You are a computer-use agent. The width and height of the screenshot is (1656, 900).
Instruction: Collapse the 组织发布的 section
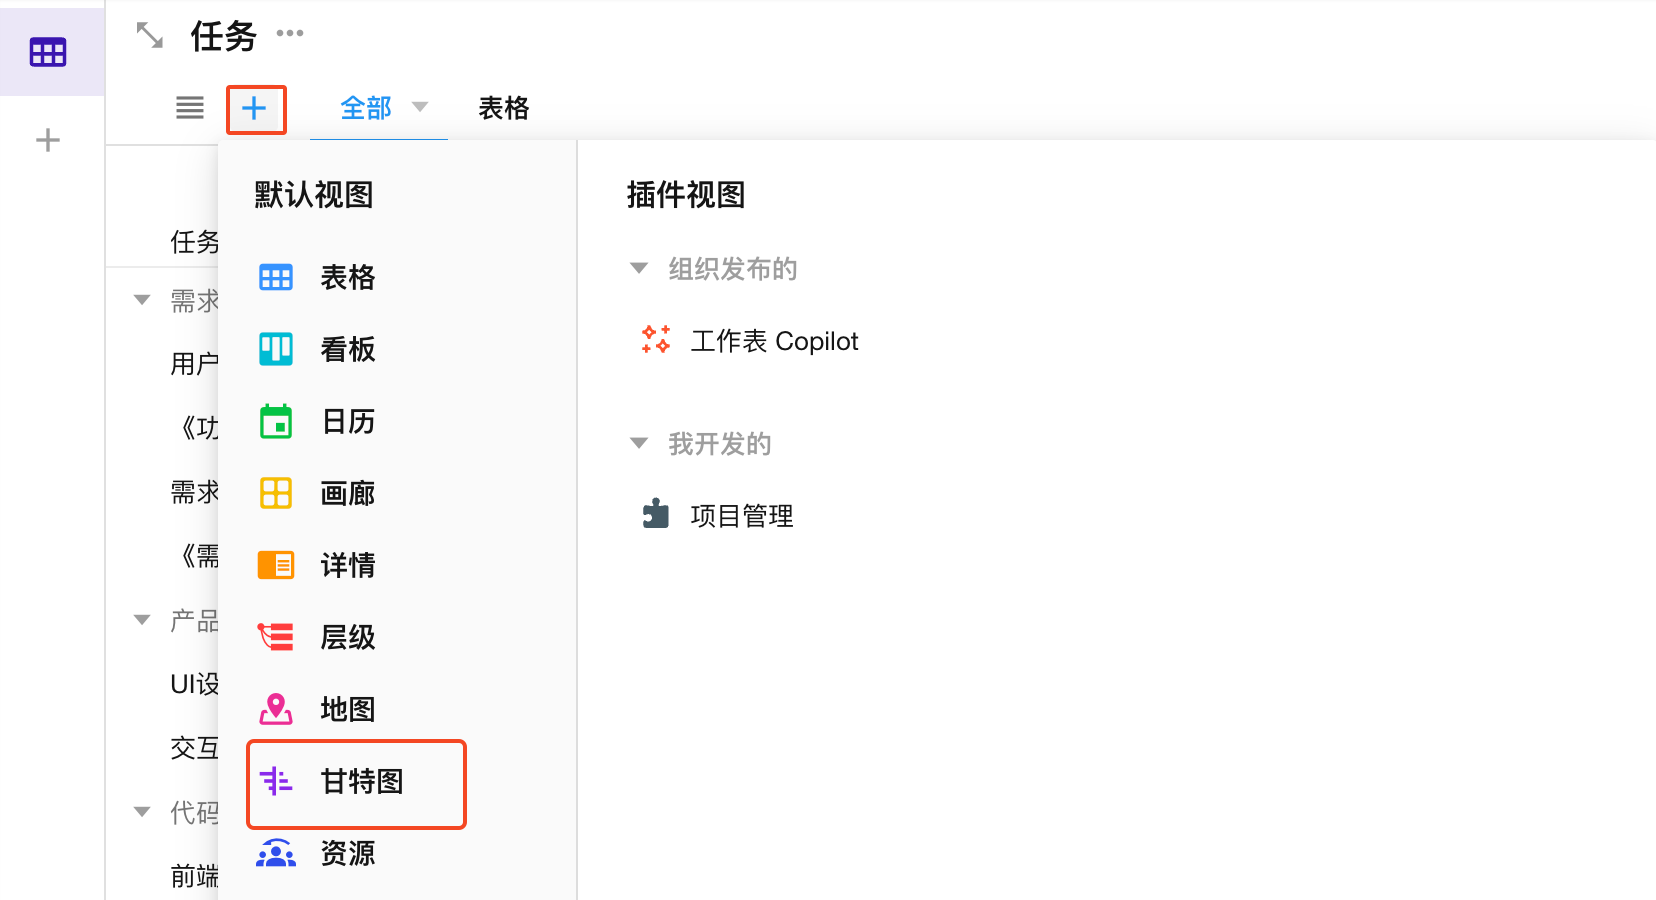(639, 268)
